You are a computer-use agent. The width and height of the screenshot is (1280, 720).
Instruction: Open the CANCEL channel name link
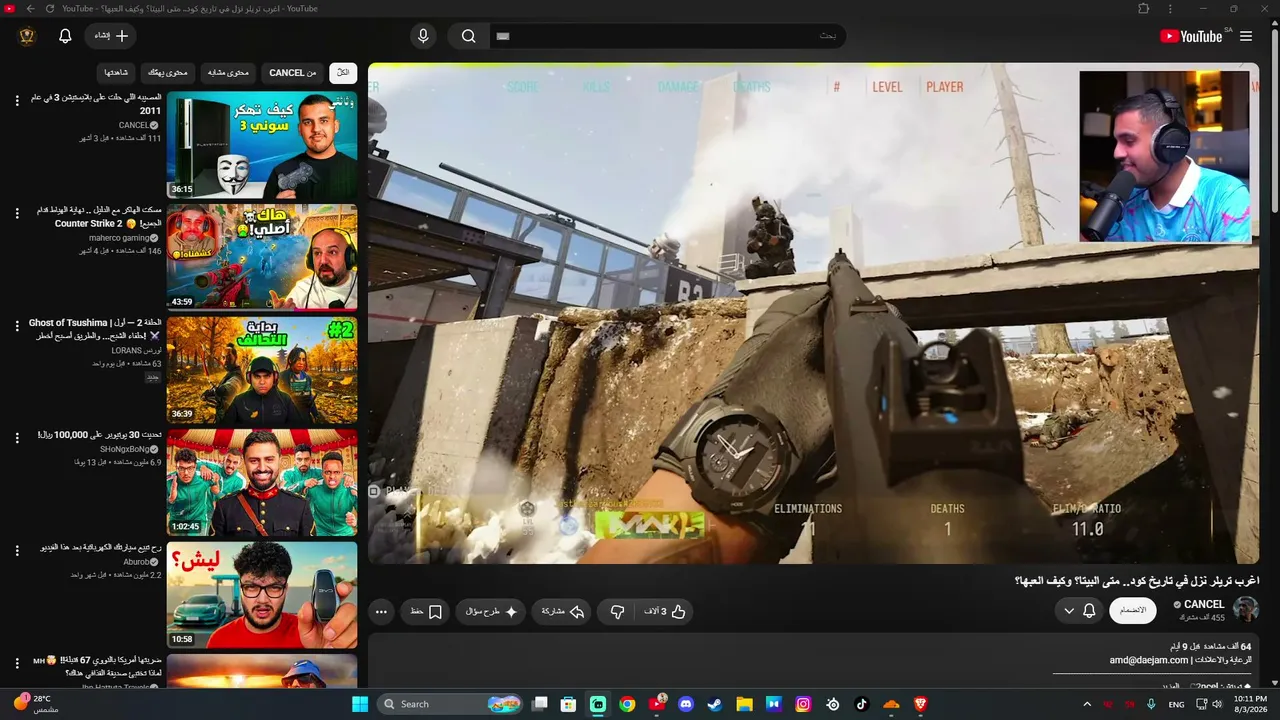(1204, 604)
